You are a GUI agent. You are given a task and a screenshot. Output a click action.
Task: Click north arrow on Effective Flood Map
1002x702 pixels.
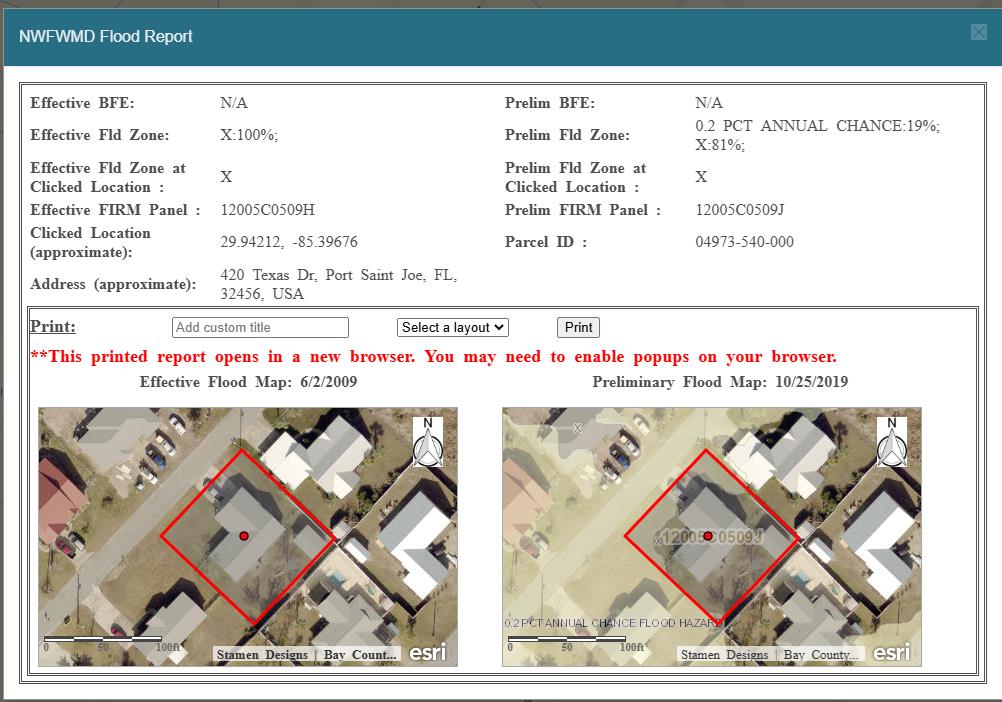click(x=428, y=443)
